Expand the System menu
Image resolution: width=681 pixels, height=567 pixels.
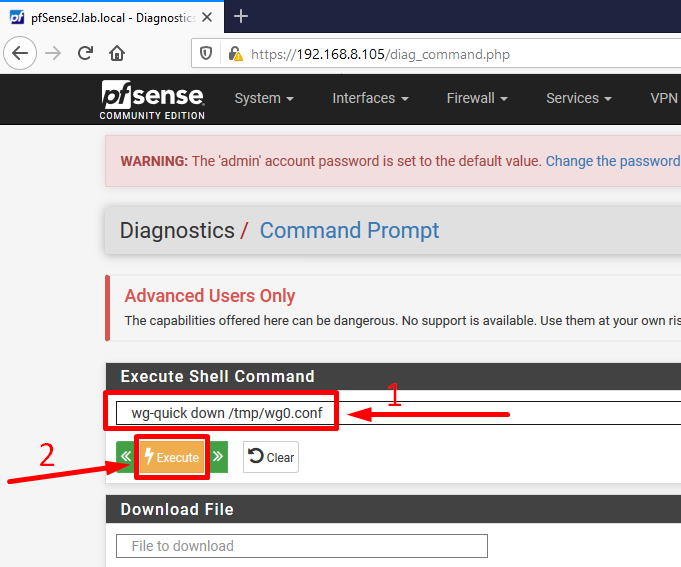coord(264,99)
